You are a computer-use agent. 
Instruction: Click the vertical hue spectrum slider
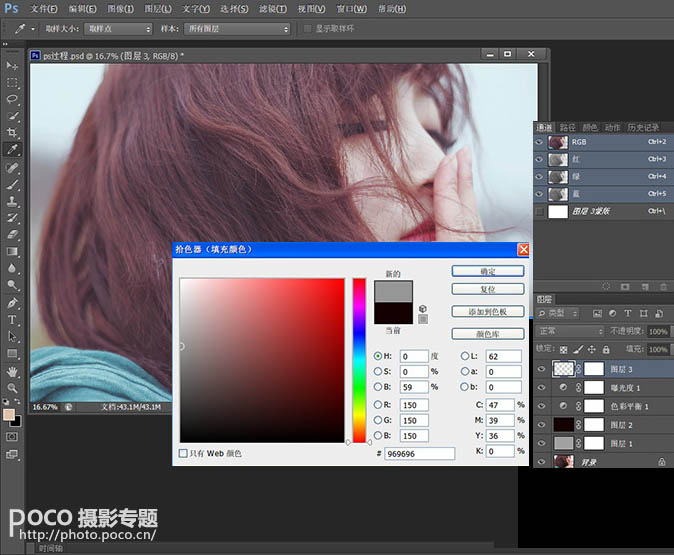coord(359,360)
